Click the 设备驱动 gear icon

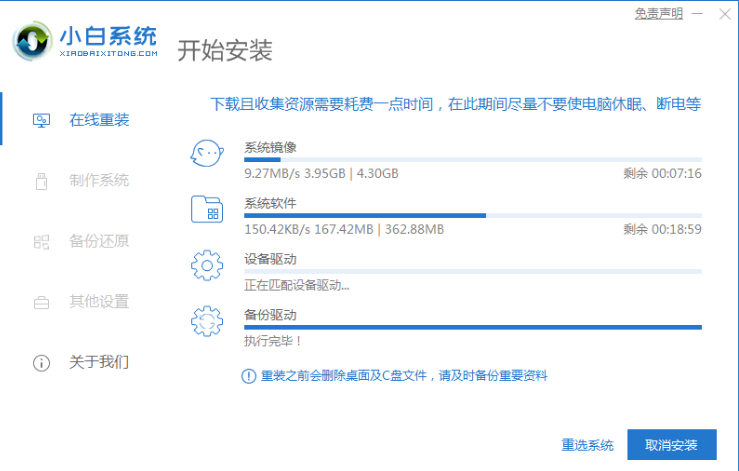click(x=206, y=266)
